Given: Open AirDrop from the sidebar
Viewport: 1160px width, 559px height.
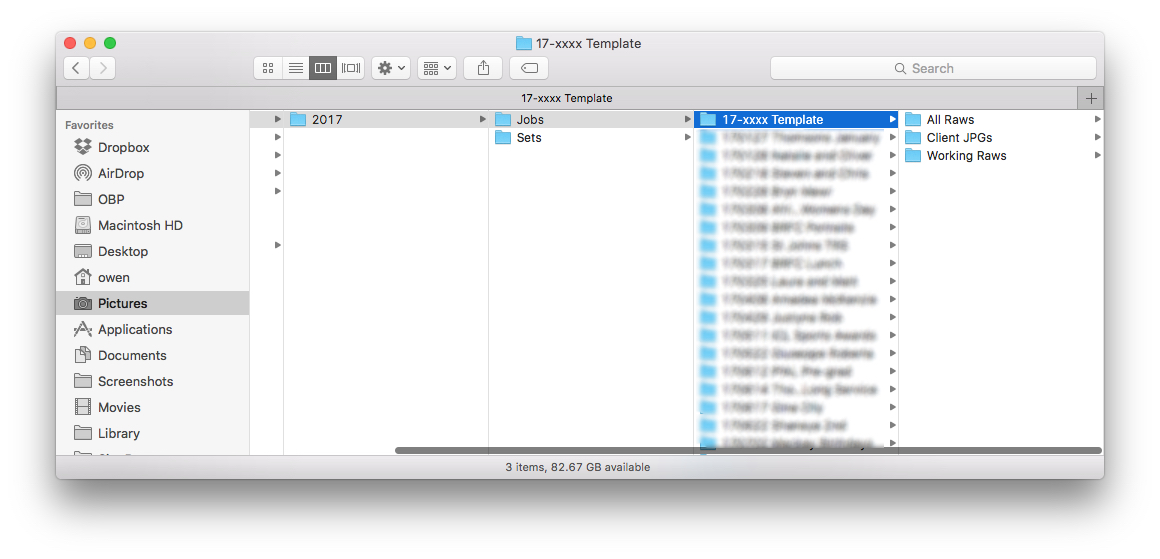Looking at the screenshot, I should (x=120, y=173).
